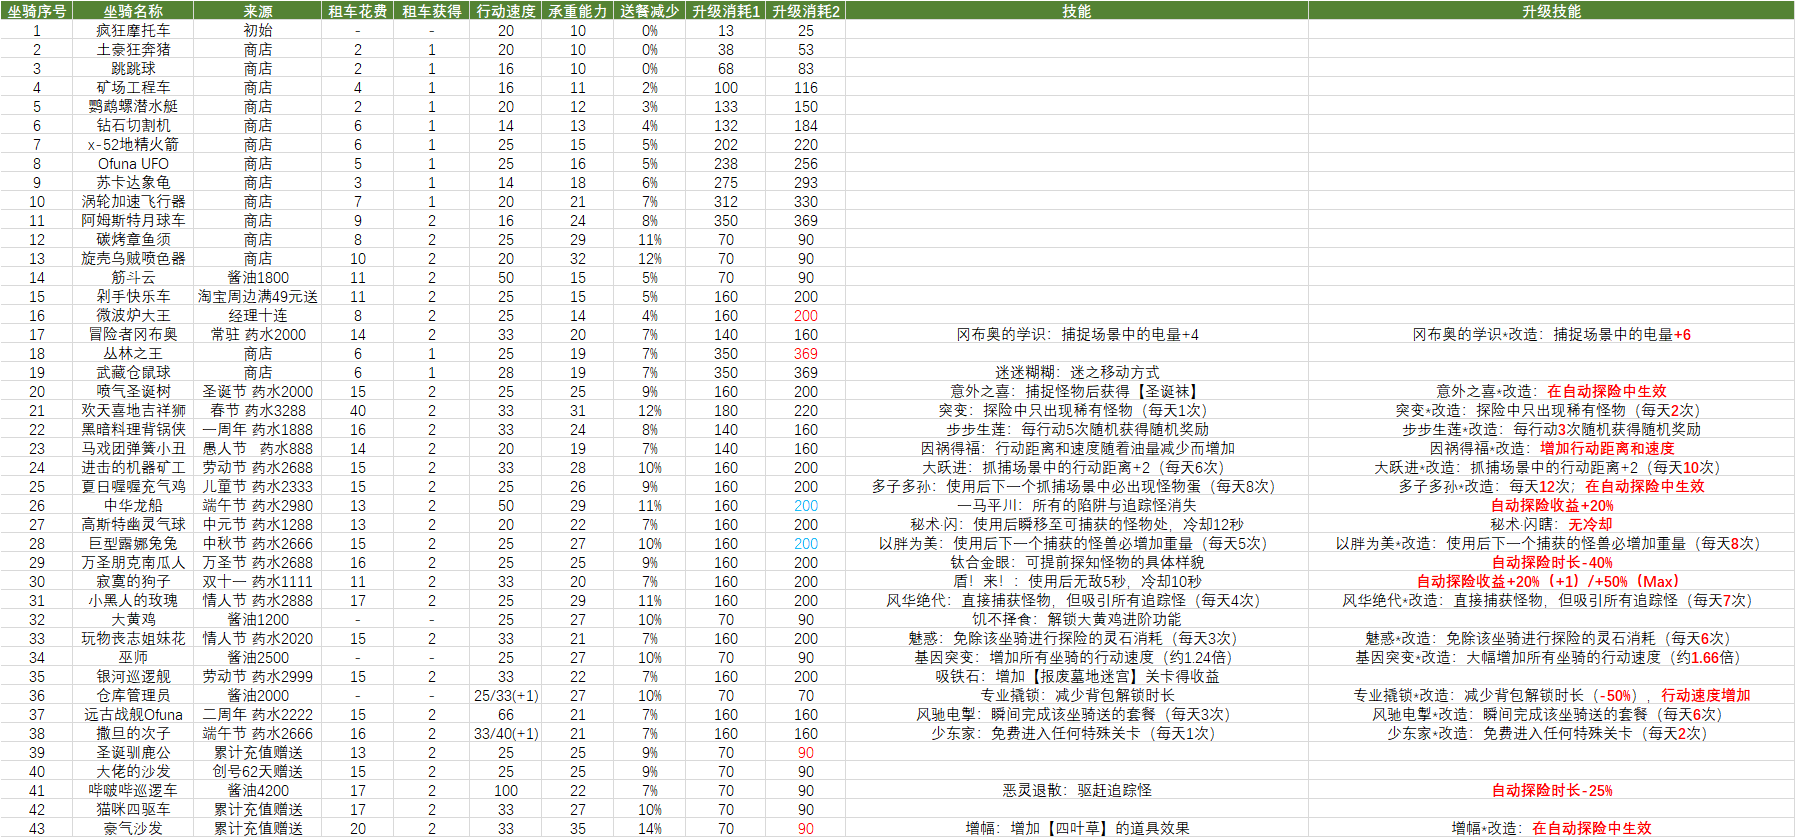Click the 33/40(+1) speed cell

click(506, 733)
